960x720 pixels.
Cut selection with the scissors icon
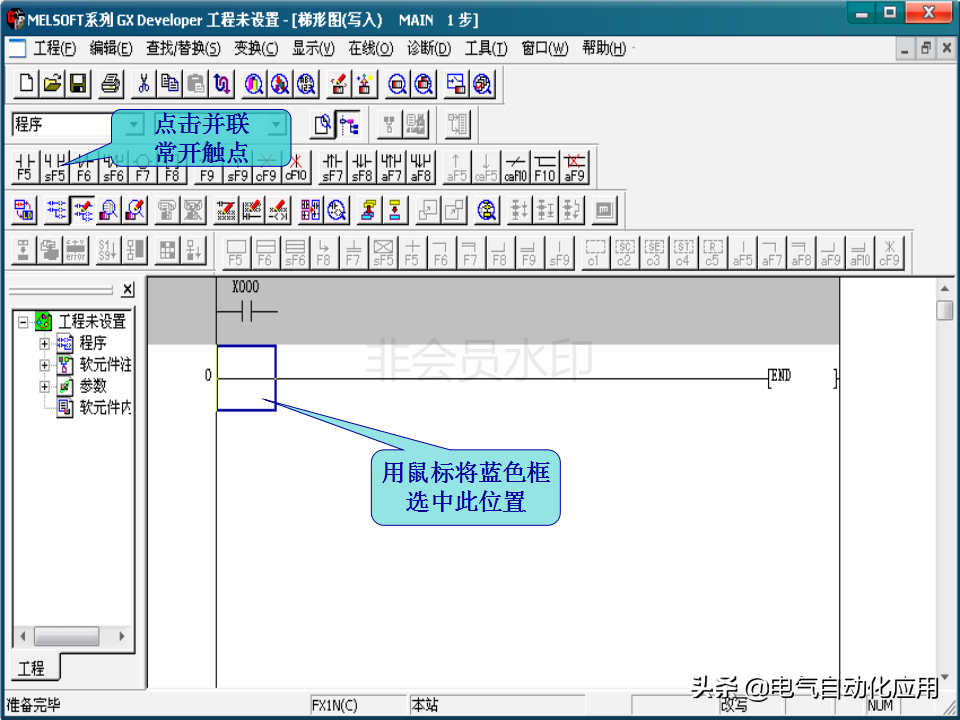144,83
